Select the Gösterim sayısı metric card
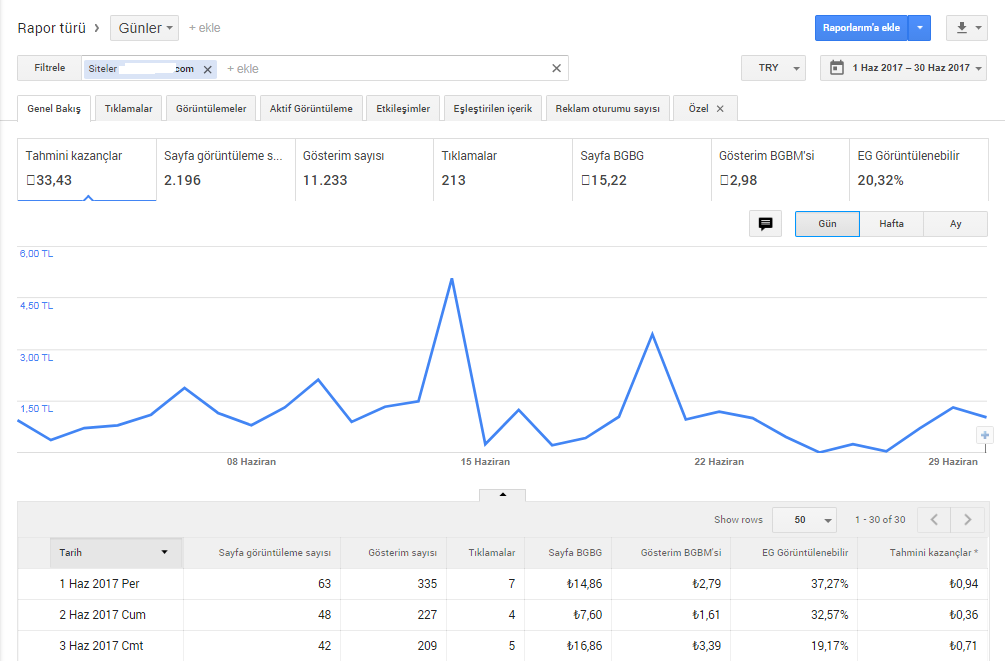Screen dimensions: 1005x661 (364, 170)
